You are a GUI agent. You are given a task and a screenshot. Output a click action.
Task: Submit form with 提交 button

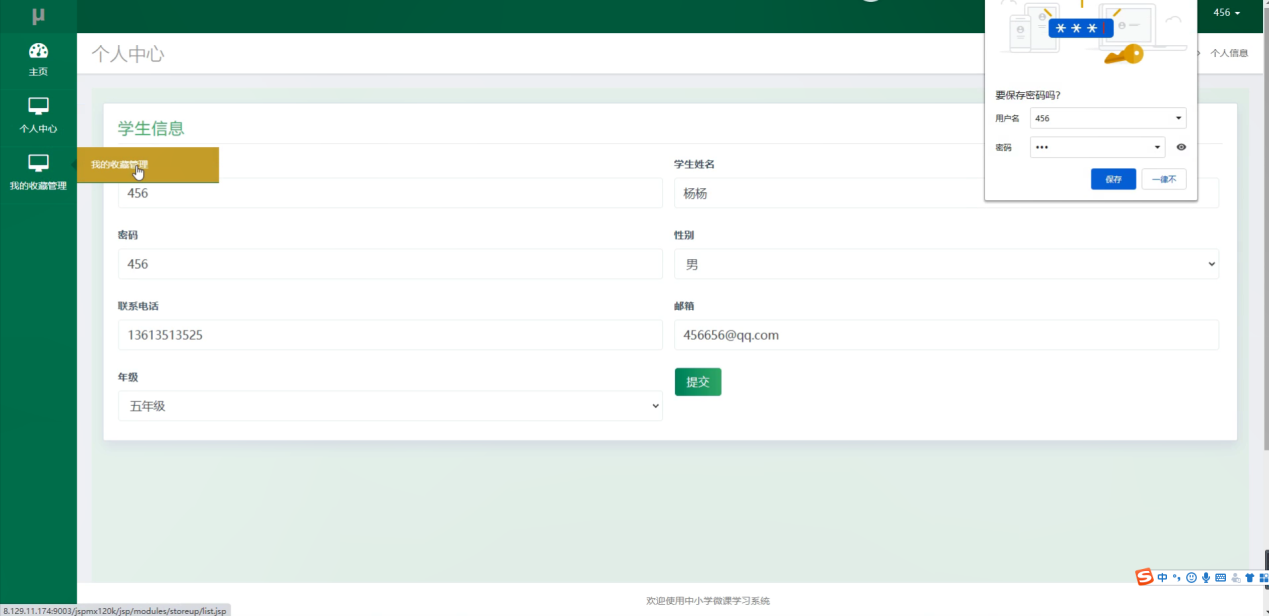point(698,382)
